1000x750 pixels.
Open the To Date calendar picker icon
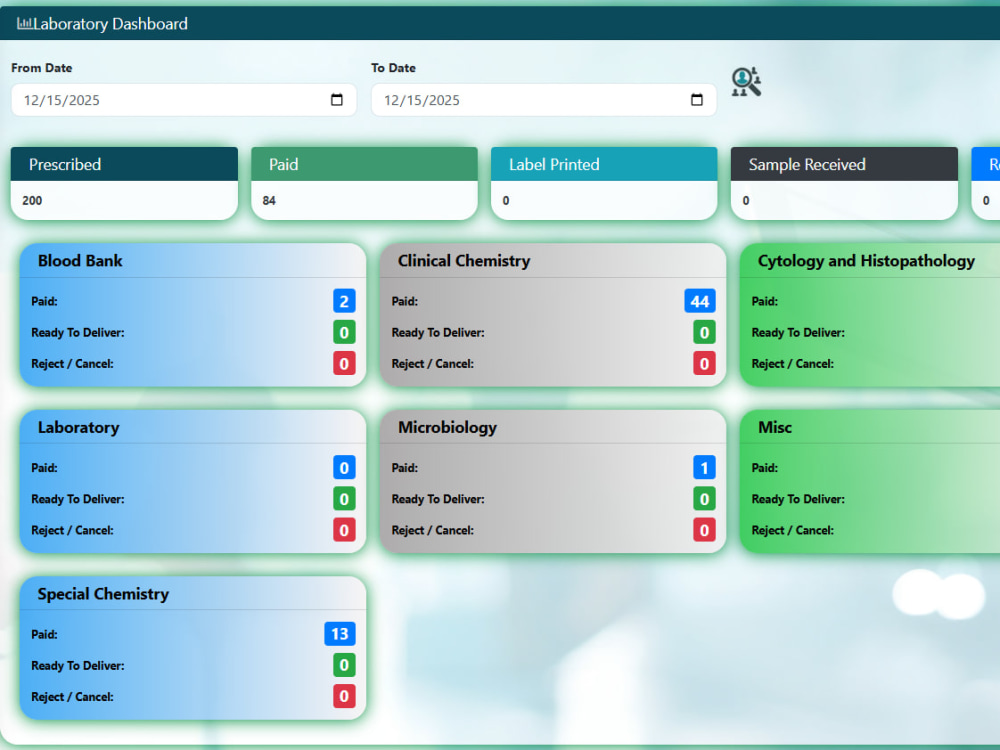(697, 99)
